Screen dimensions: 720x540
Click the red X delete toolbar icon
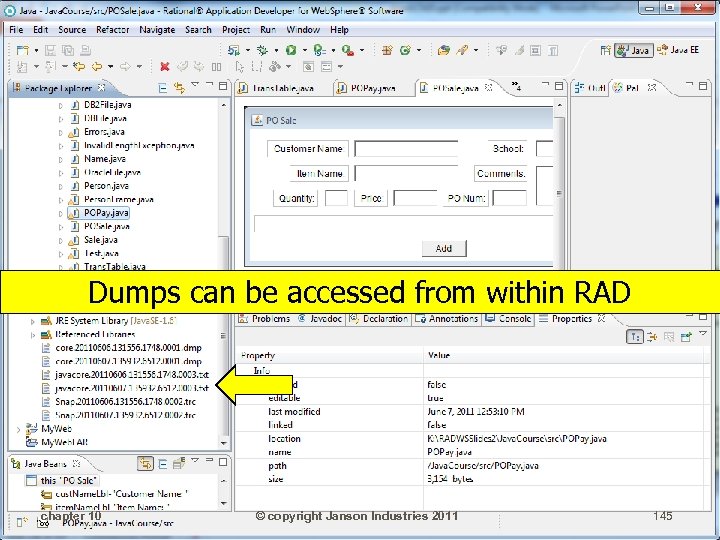click(x=165, y=67)
